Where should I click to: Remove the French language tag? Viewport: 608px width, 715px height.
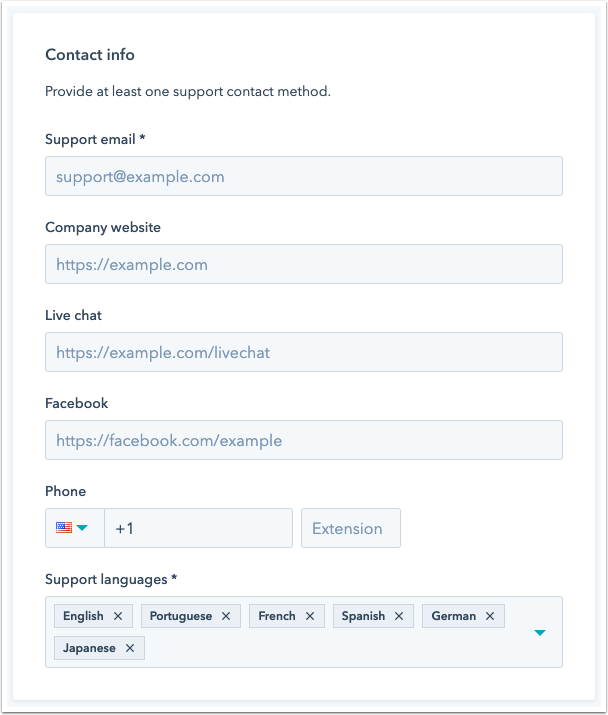click(310, 616)
